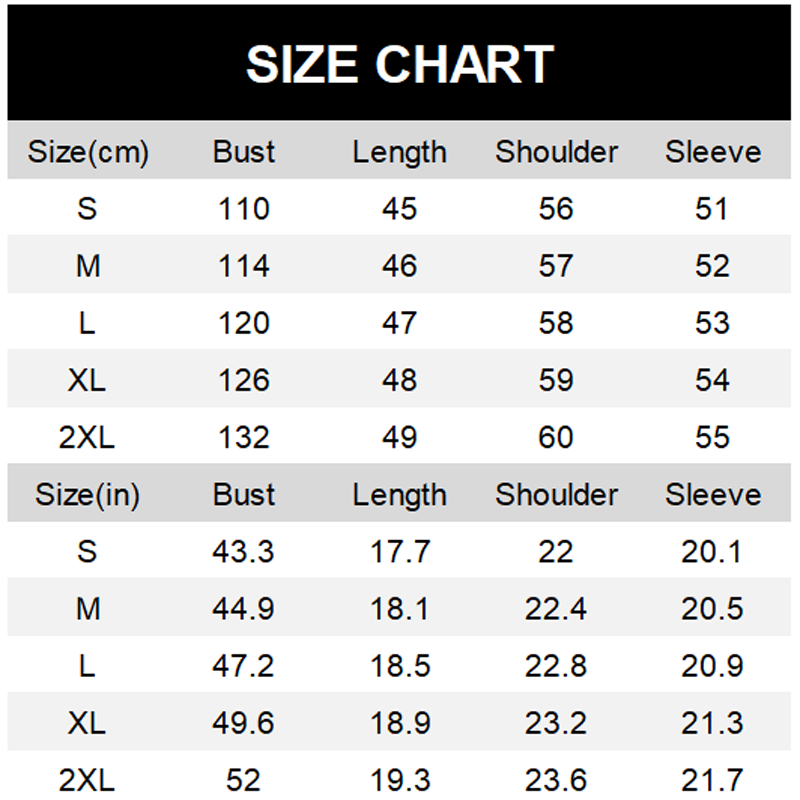Click bust value 132 in the 2XL row
Image resolution: width=800 pixels, height=800 pixels.
(244, 437)
